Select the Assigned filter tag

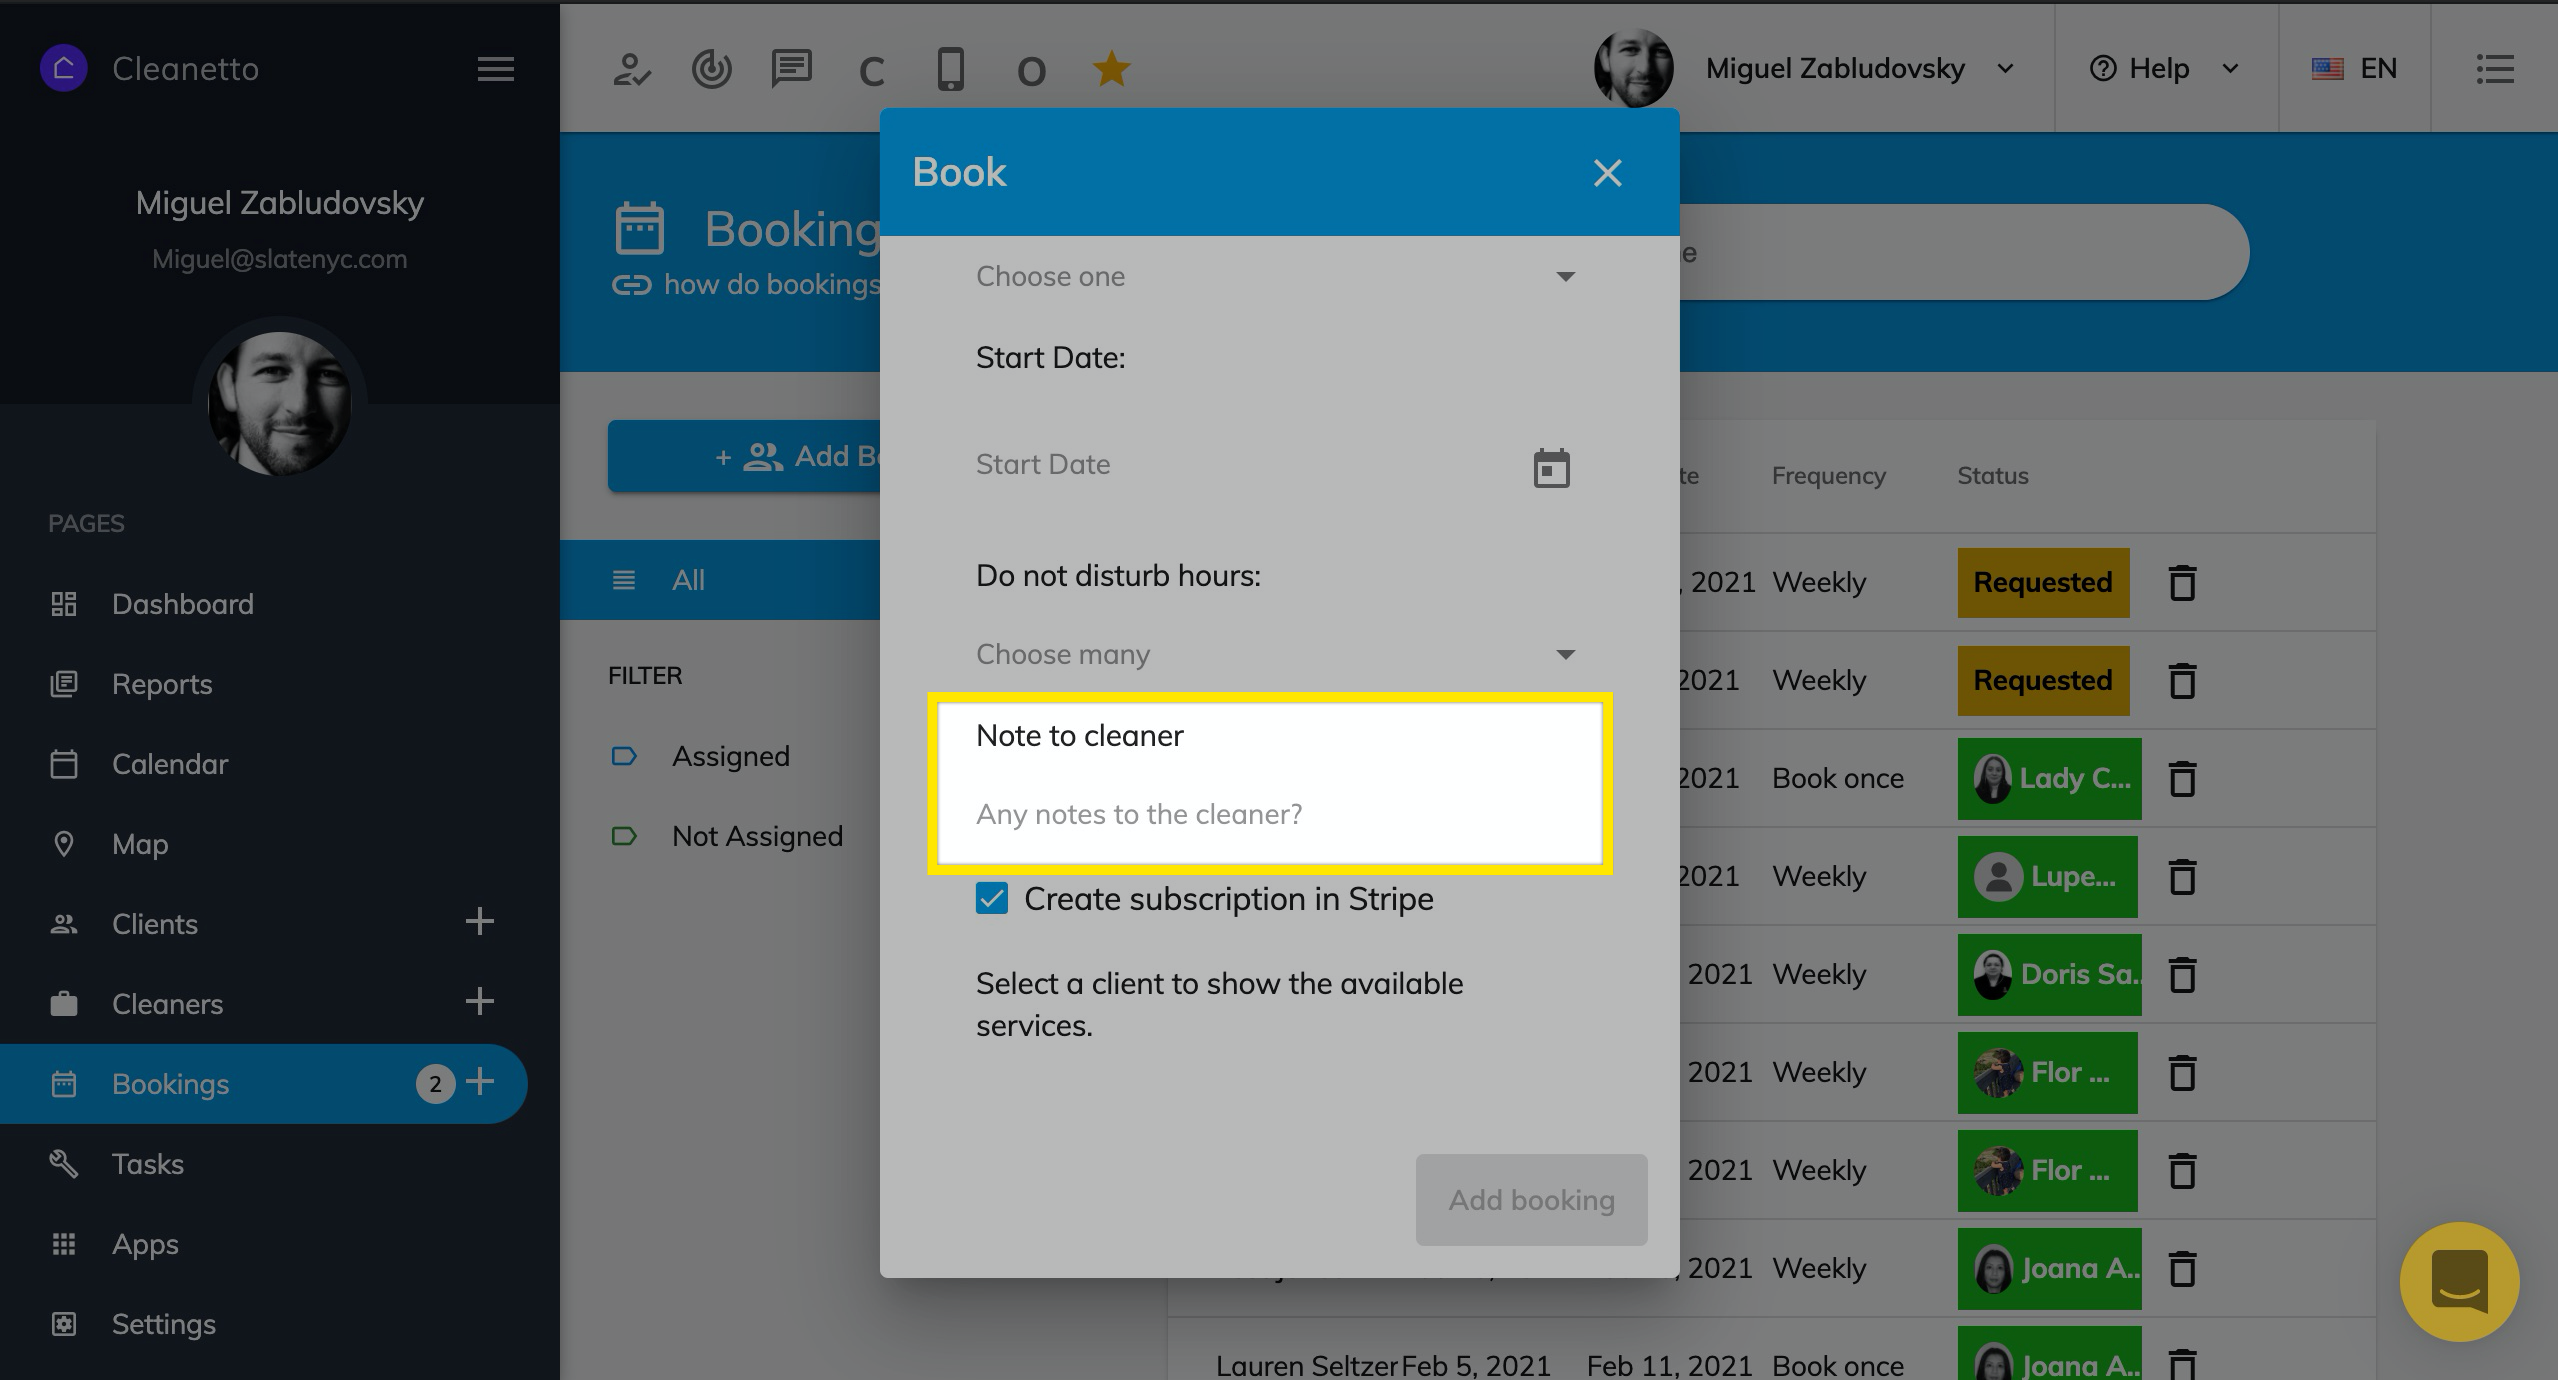point(730,756)
